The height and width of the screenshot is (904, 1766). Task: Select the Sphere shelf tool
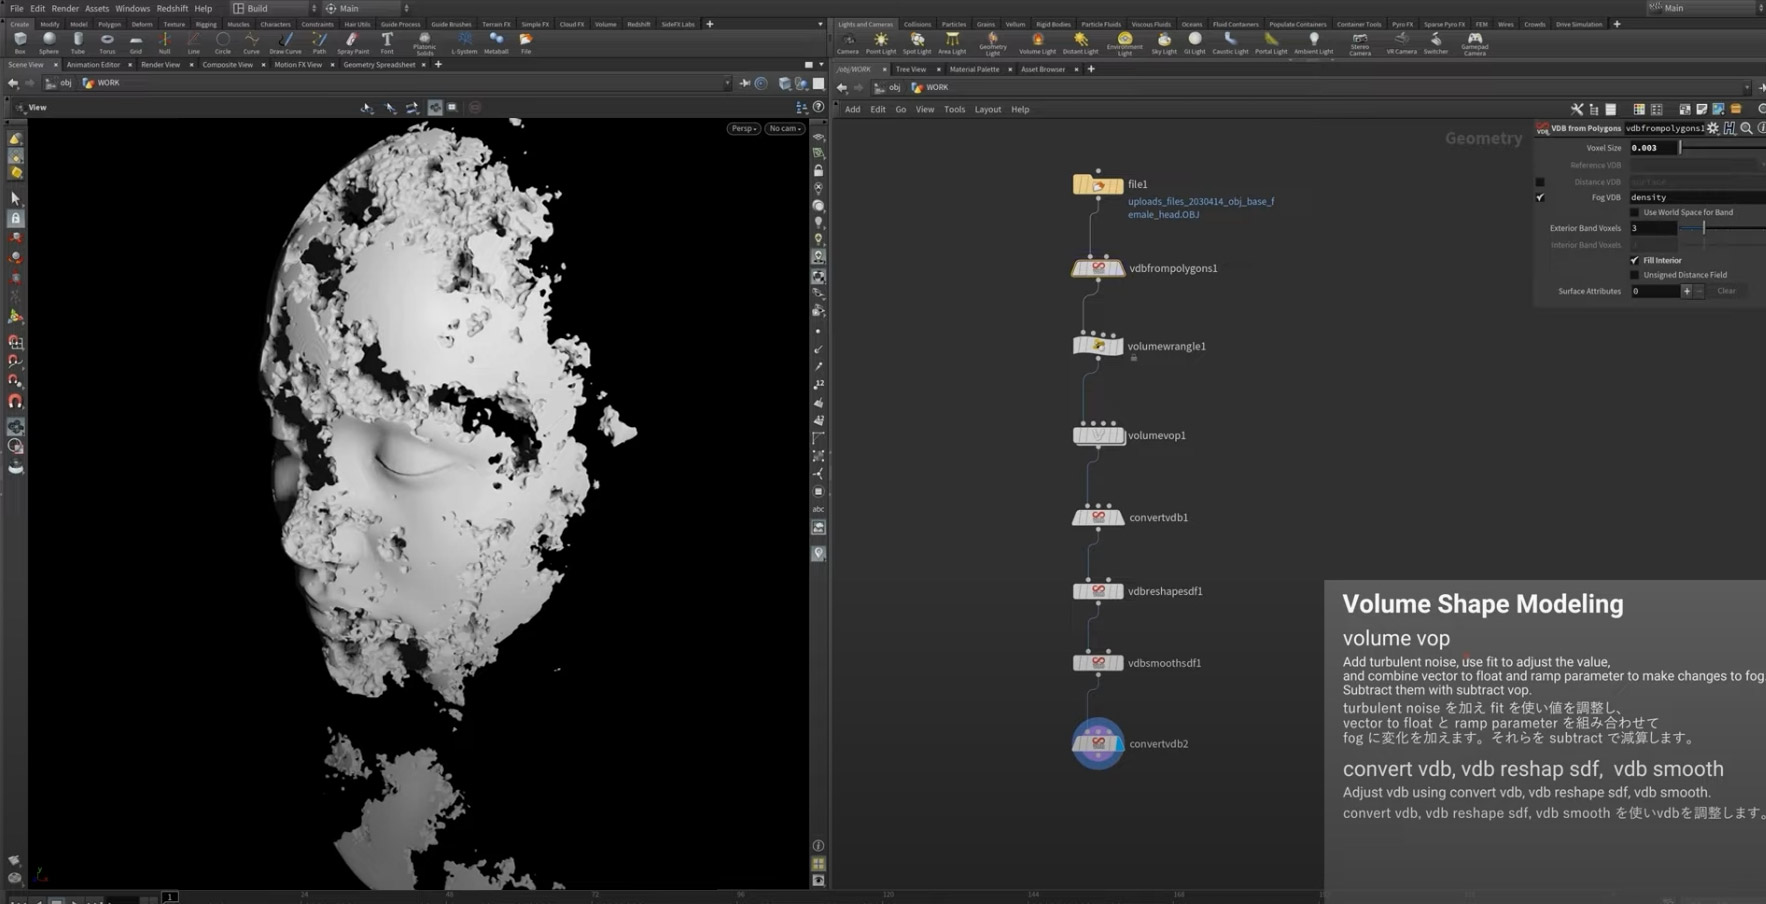[x=49, y=43]
